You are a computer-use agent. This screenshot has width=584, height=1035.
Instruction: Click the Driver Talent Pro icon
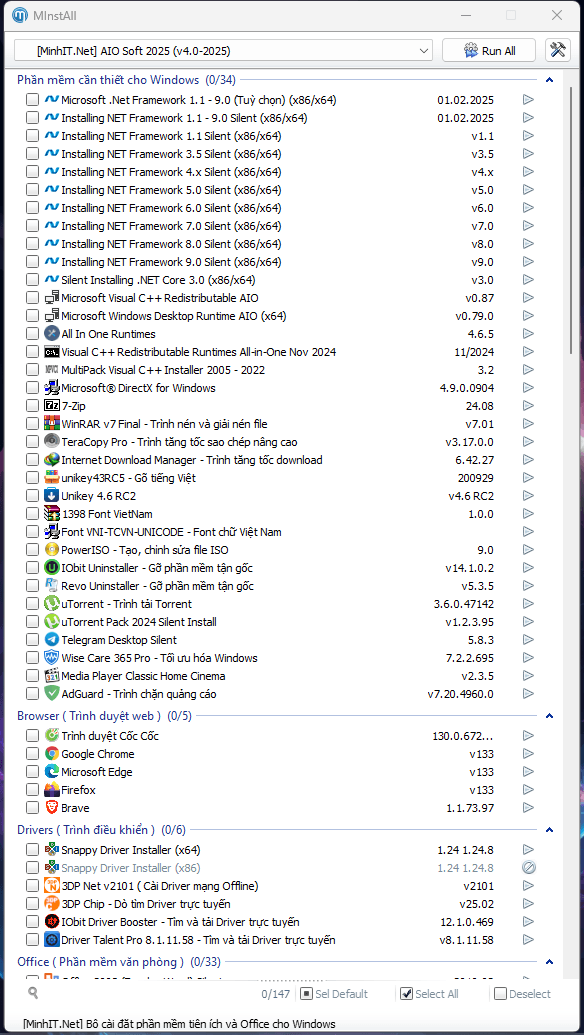click(x=52, y=940)
